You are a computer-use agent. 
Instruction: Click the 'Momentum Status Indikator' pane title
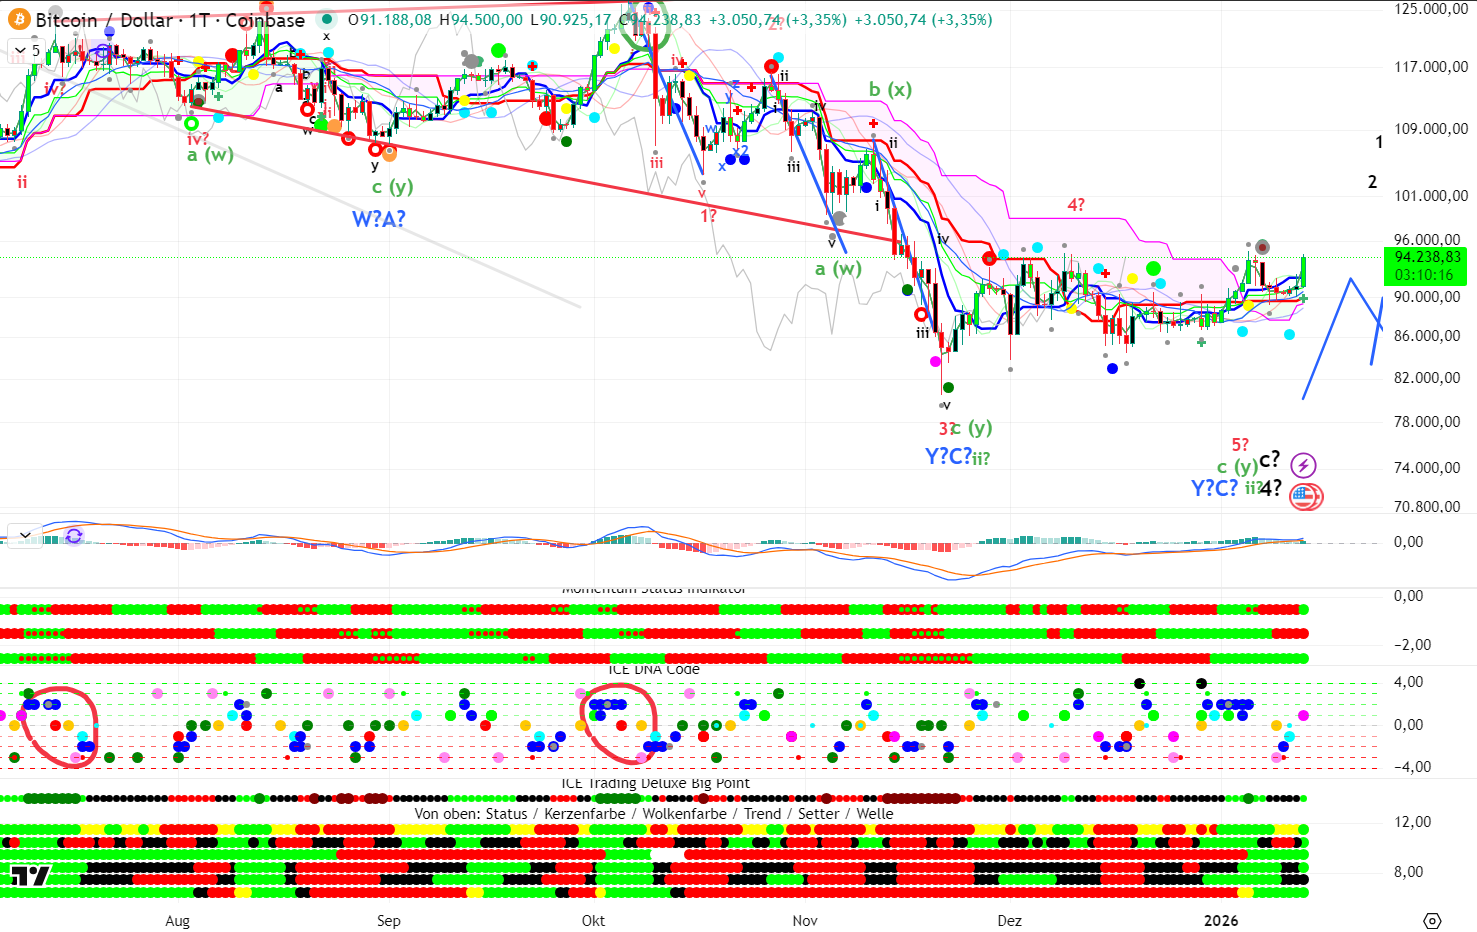pyautogui.click(x=654, y=589)
